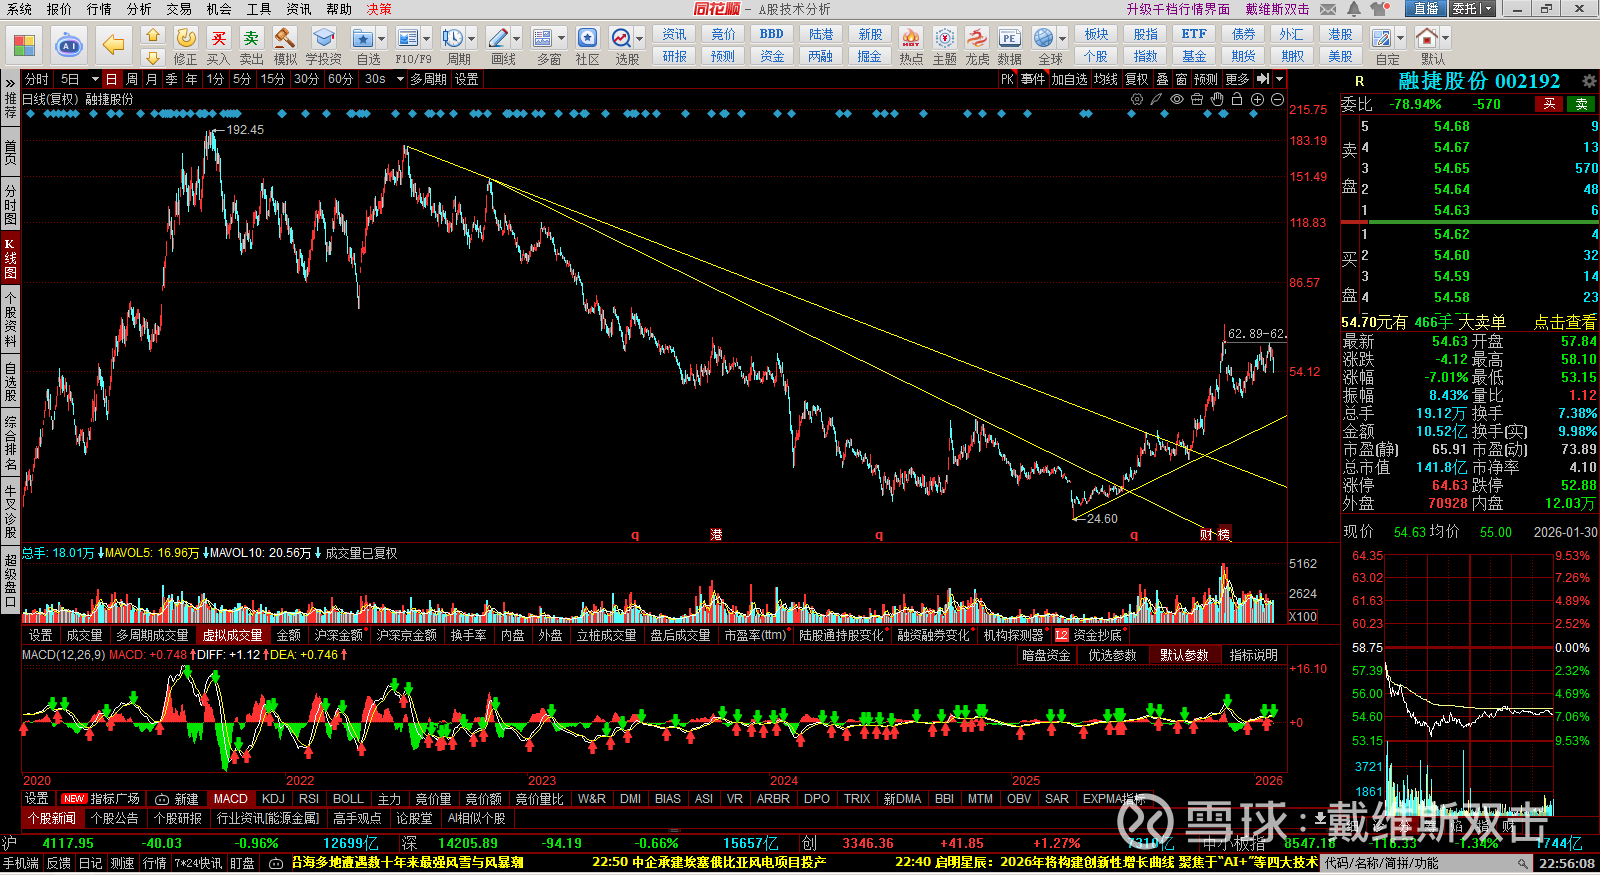Switch to the BOLL indicator tab
Screen dimensions: 1600x875
[348, 799]
